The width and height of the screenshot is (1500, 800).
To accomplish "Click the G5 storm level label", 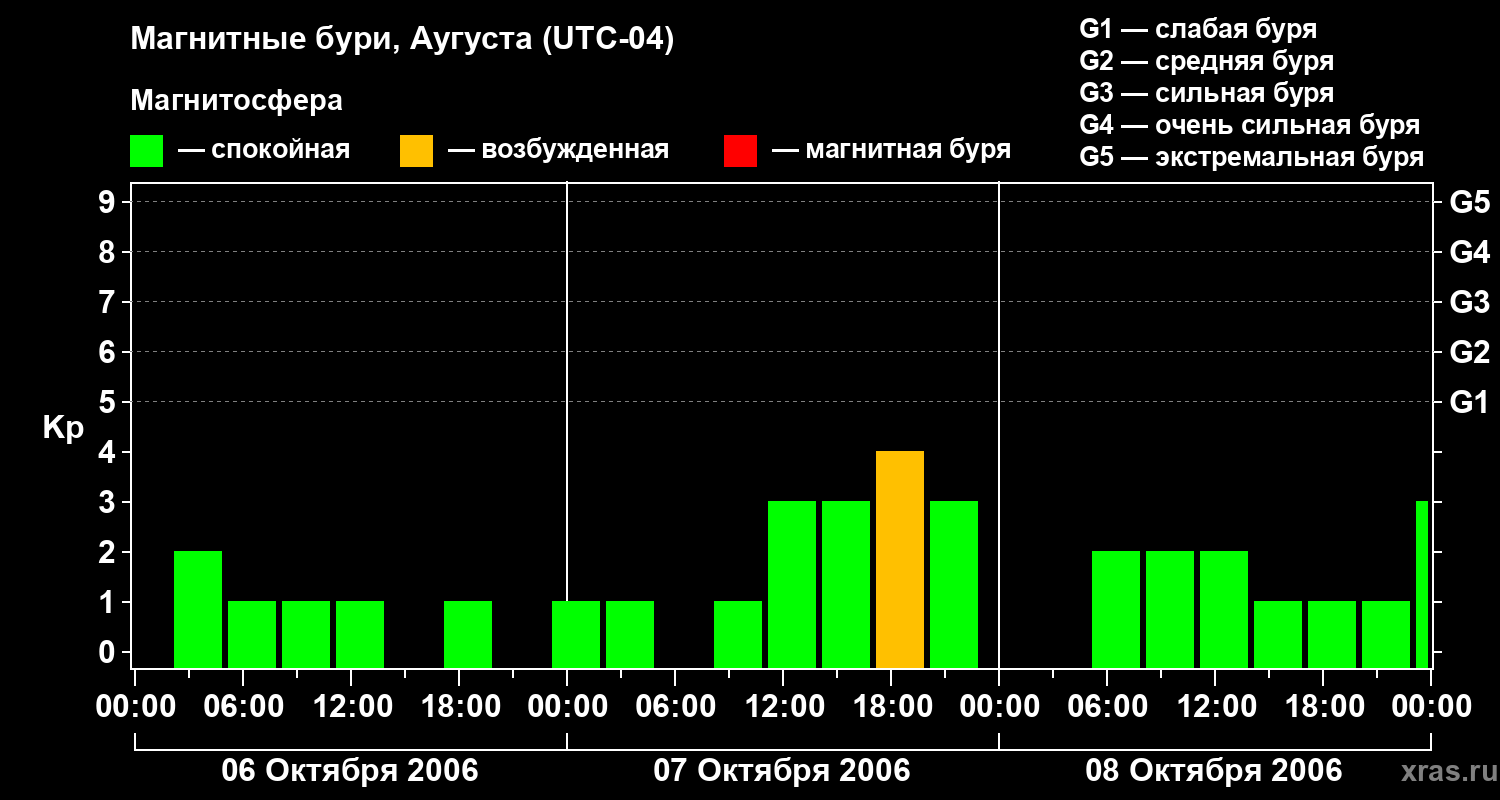I will click(x=1469, y=202).
